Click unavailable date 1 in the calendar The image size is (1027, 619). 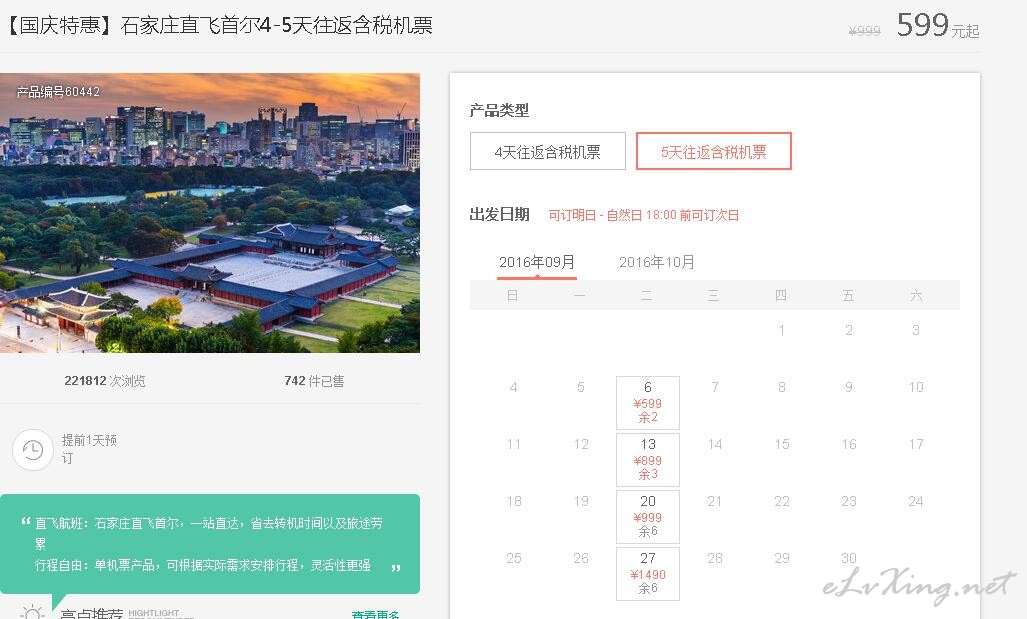coord(781,330)
